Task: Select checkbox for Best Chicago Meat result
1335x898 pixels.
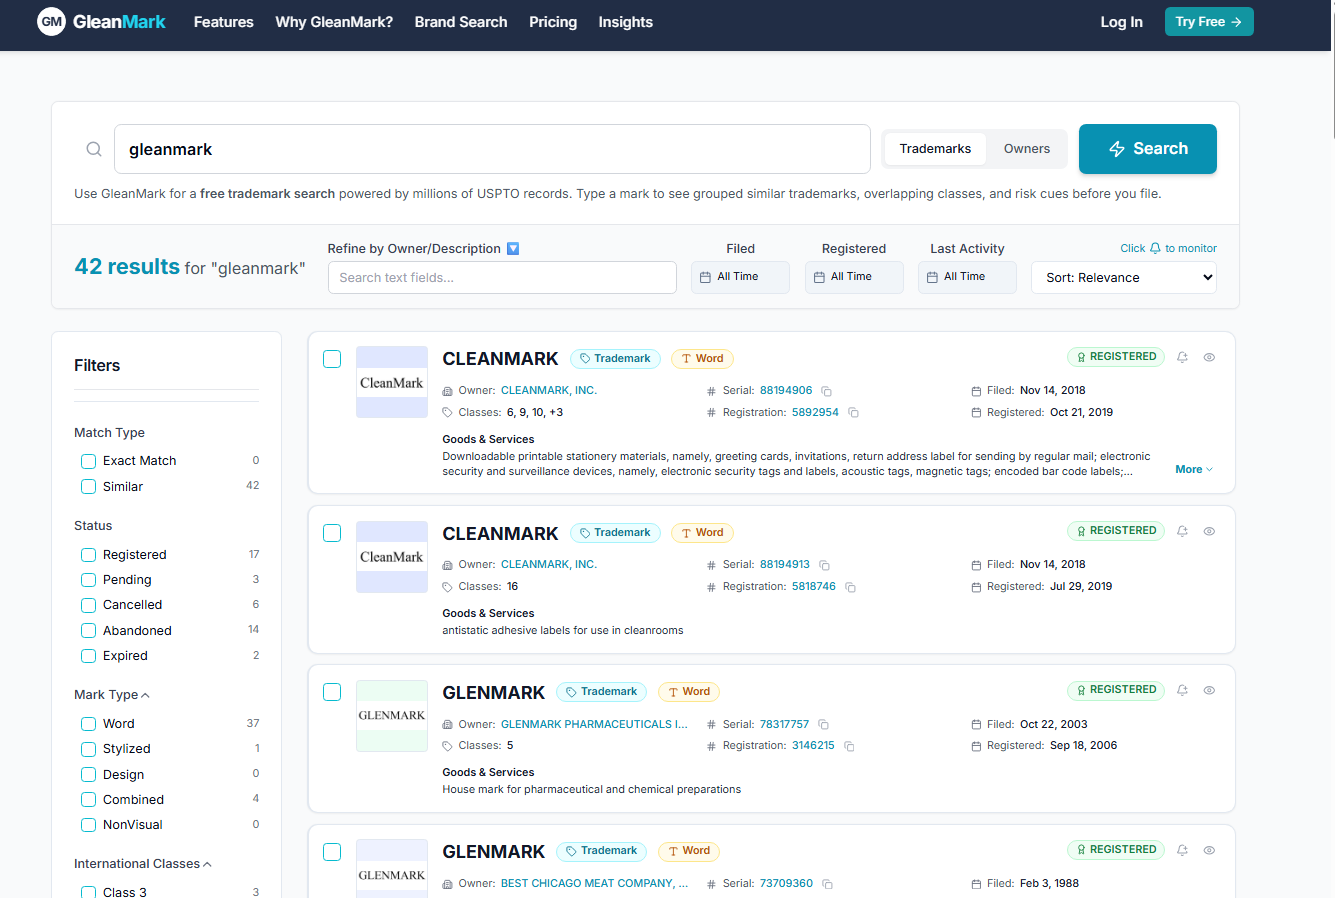Action: pyautogui.click(x=332, y=852)
